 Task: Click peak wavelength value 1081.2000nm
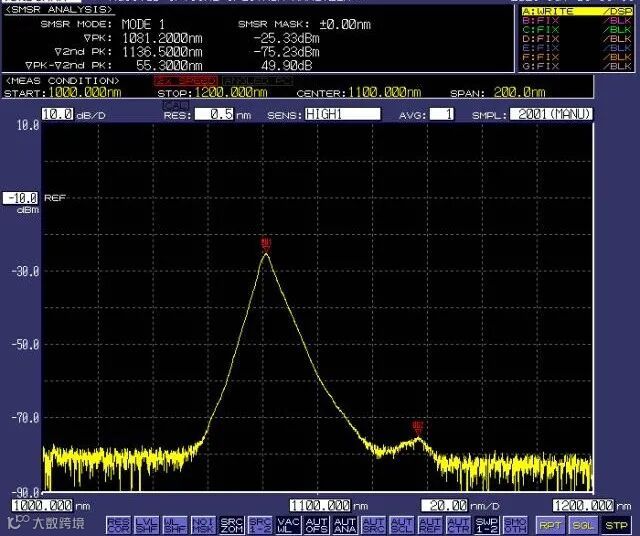pos(162,38)
